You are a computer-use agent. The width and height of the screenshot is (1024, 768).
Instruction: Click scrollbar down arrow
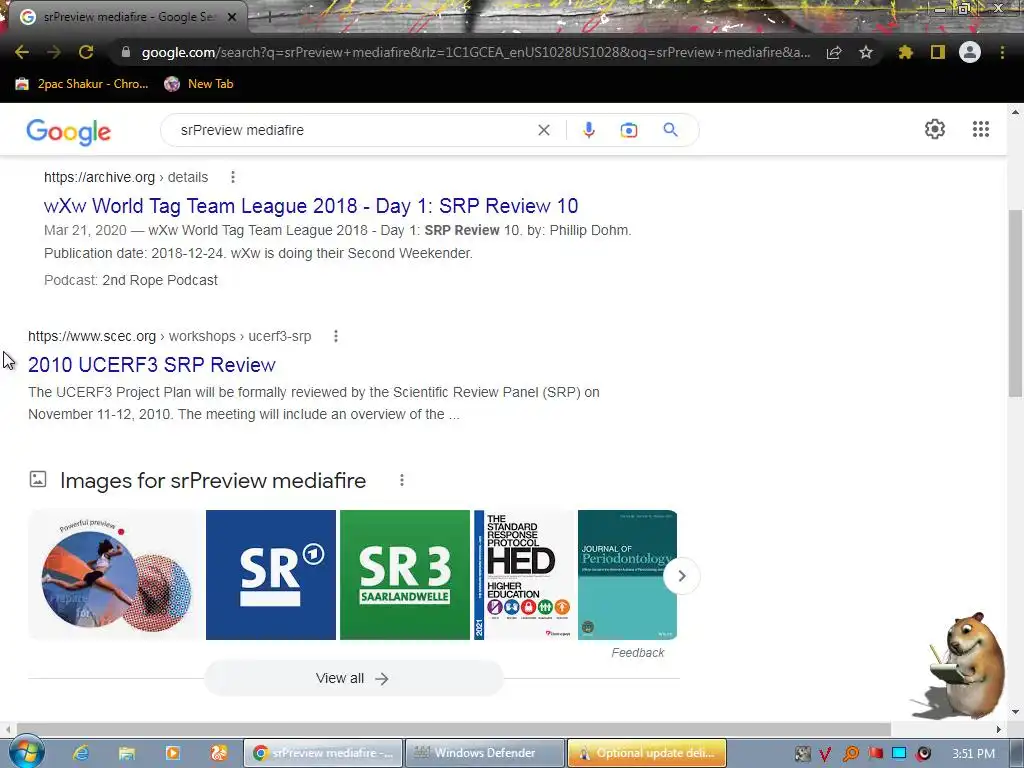point(1015,712)
